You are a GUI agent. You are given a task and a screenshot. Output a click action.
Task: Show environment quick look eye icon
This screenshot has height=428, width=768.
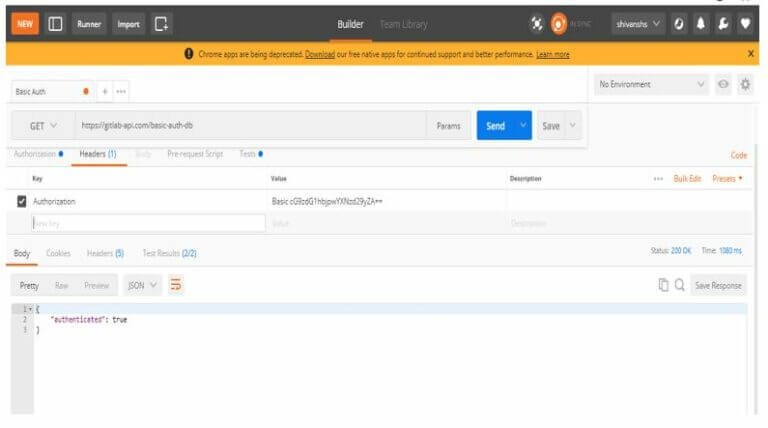click(x=723, y=84)
